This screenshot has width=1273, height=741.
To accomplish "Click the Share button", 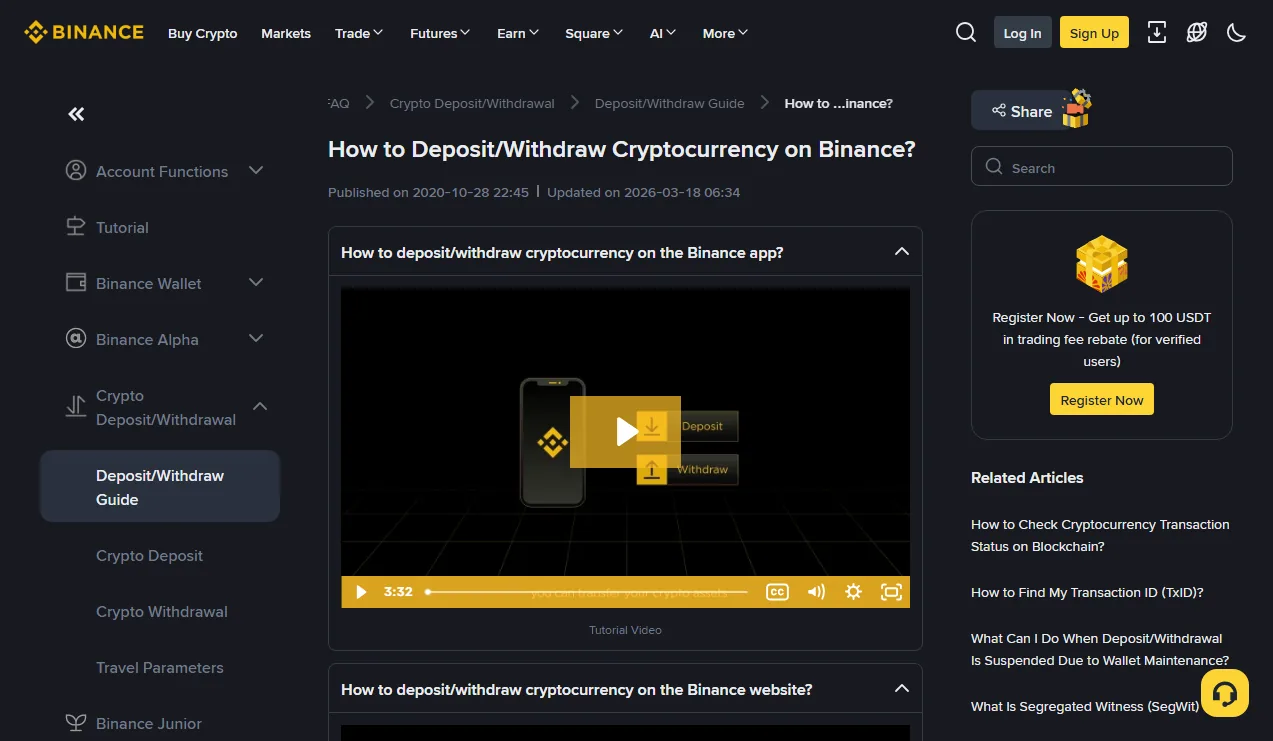I will 1020,111.
